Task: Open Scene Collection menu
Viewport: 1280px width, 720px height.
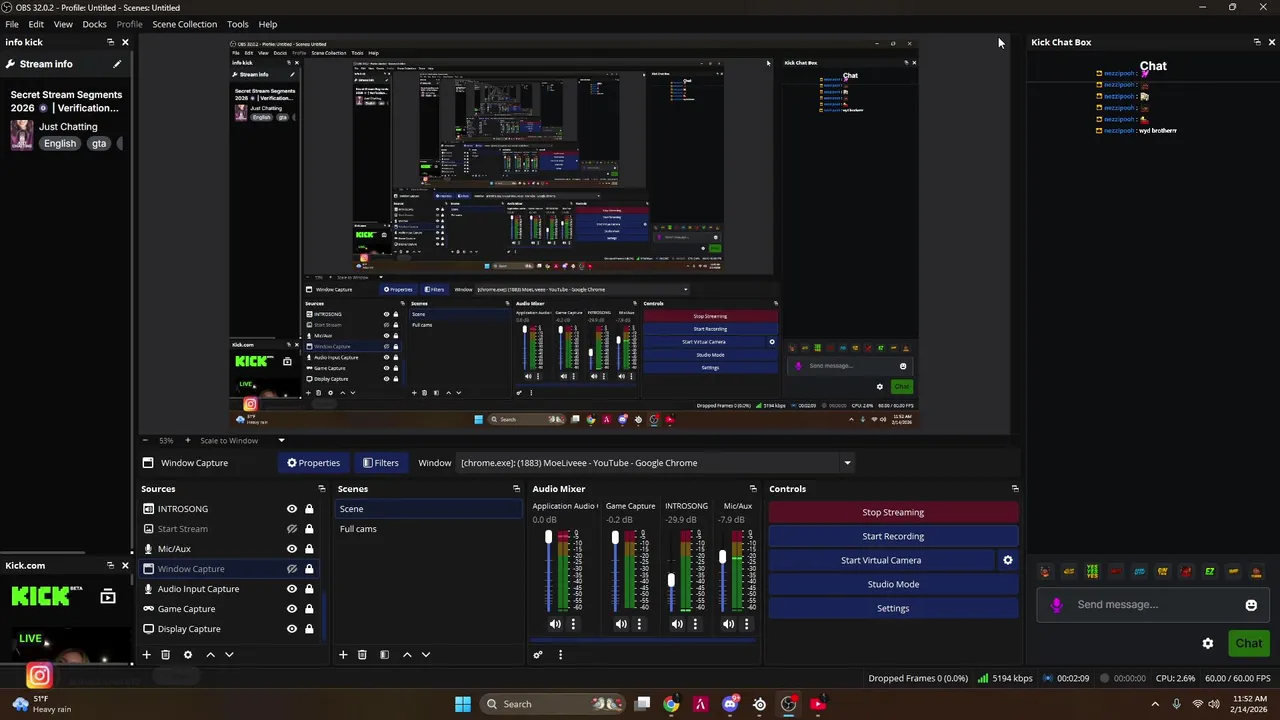Action: [184, 24]
